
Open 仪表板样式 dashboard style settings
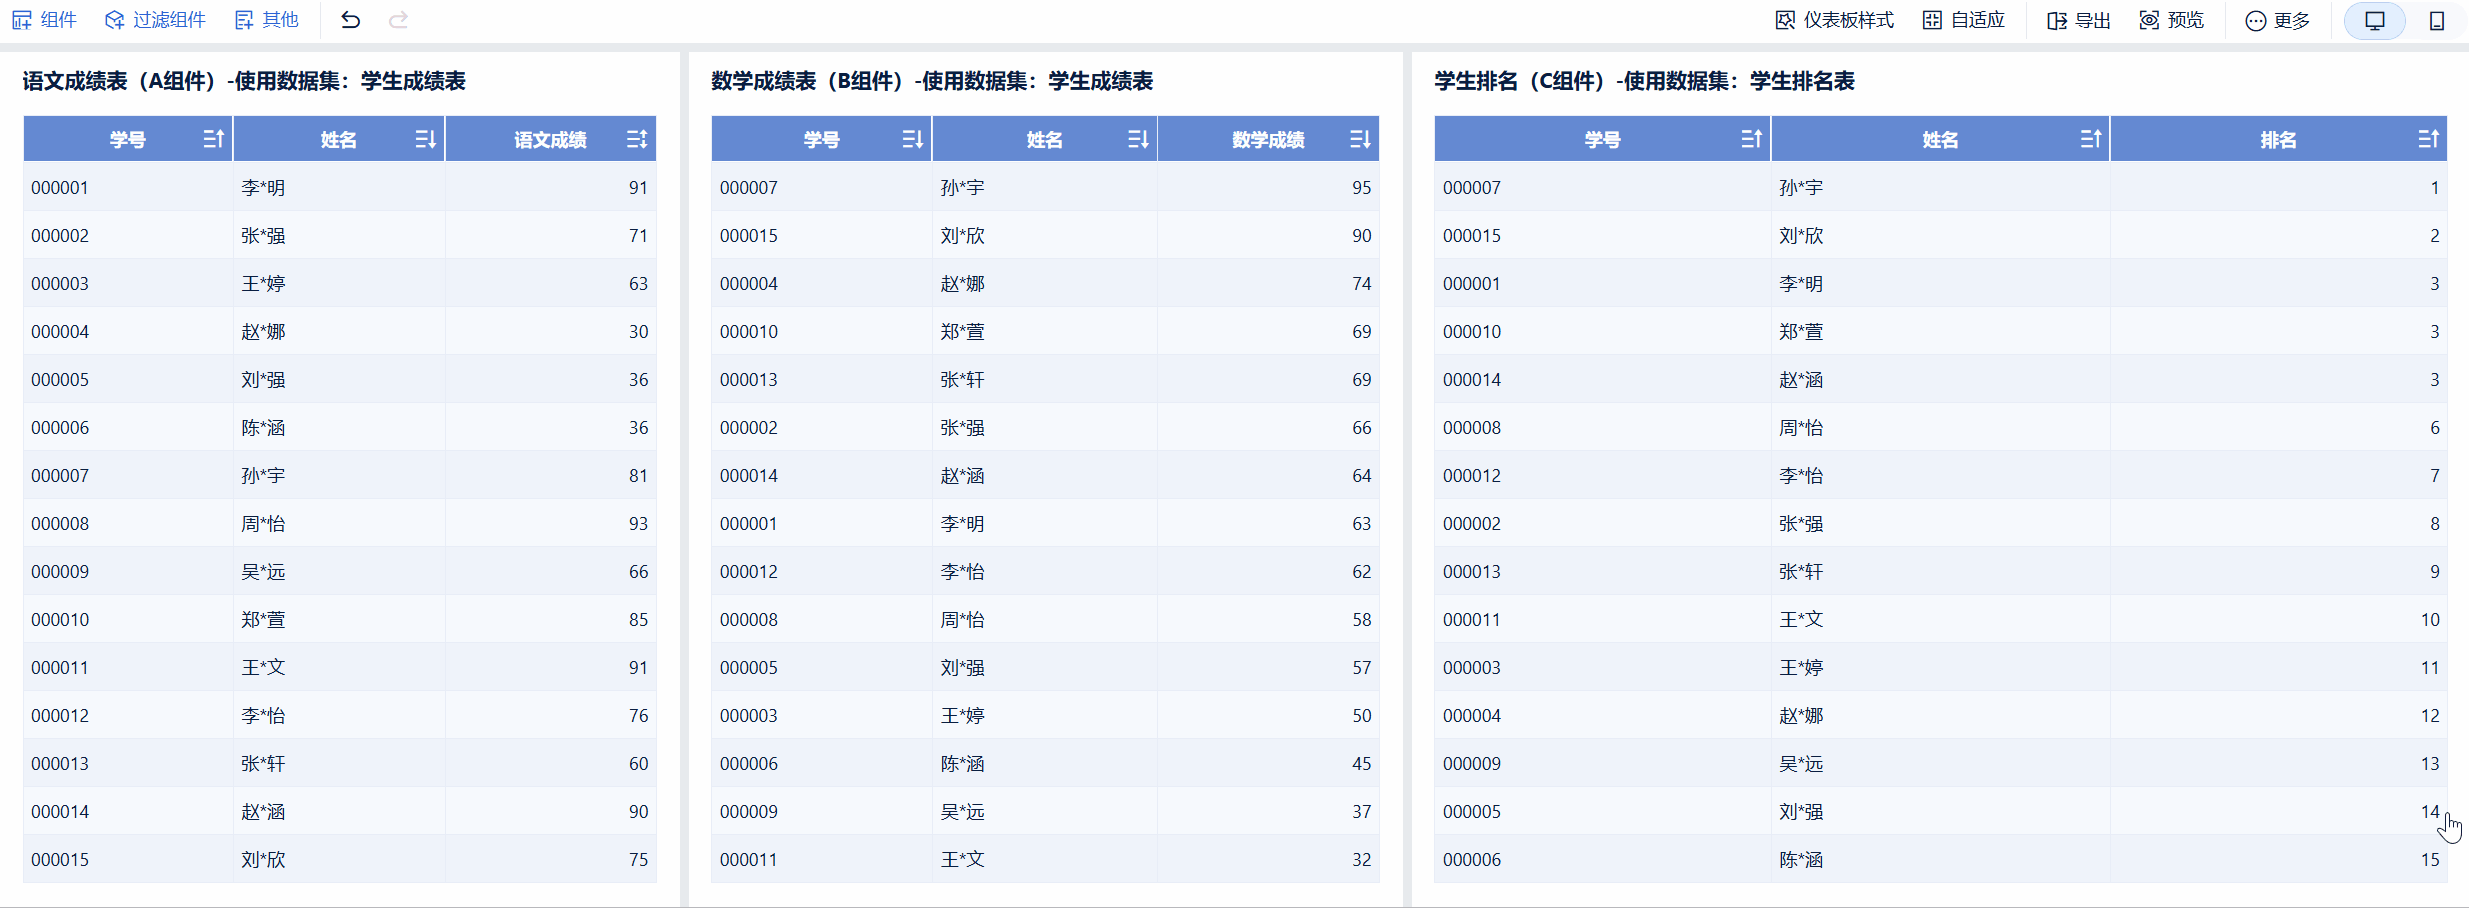[x=1834, y=20]
